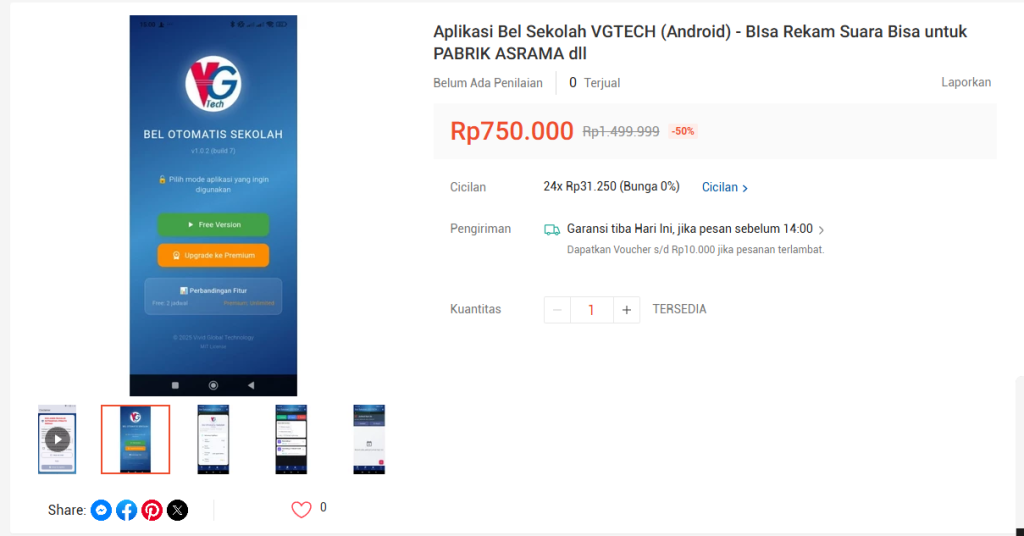Image resolution: width=1024 pixels, height=536 pixels.
Task: Click Laporkan to report listing
Action: [x=966, y=82]
